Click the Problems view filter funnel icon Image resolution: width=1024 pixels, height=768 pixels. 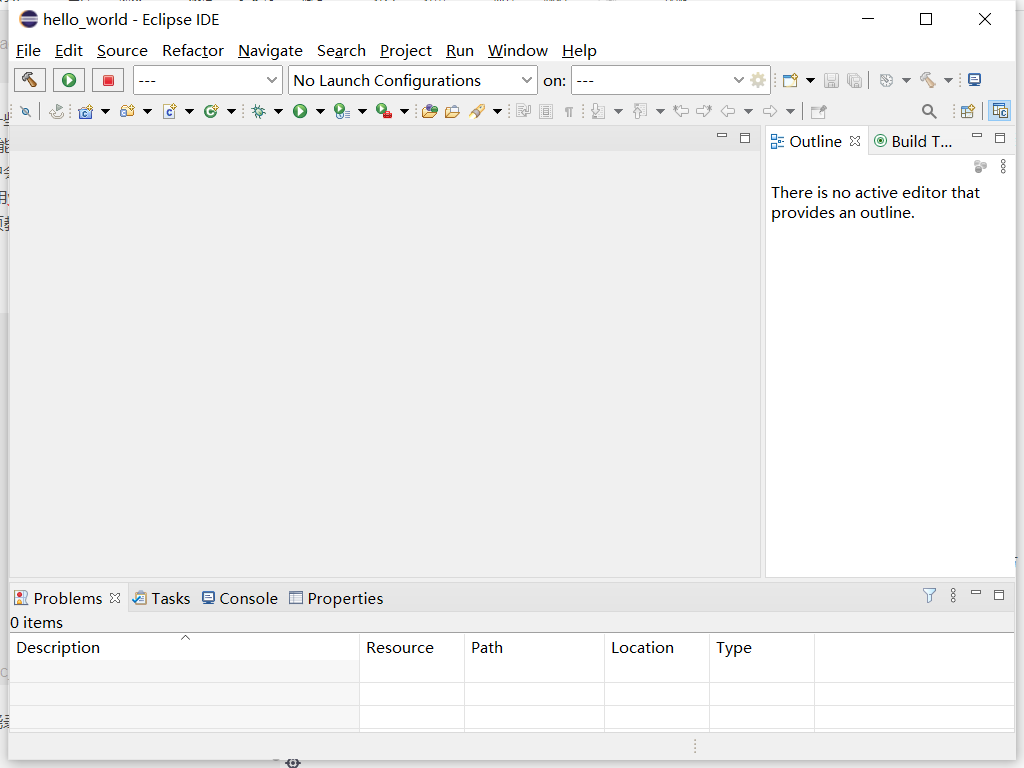(x=929, y=596)
